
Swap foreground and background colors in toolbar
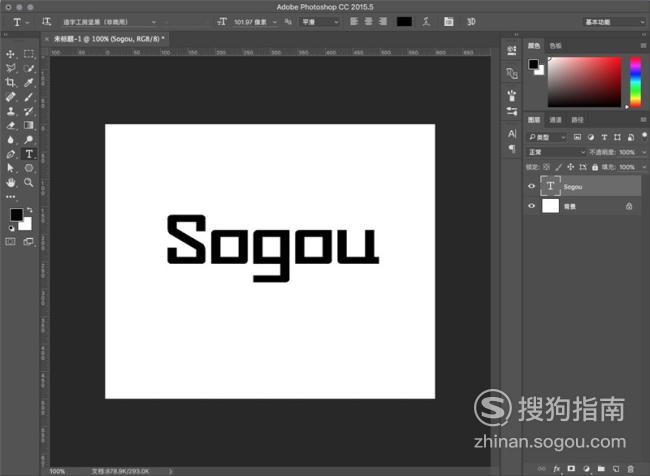29,210
